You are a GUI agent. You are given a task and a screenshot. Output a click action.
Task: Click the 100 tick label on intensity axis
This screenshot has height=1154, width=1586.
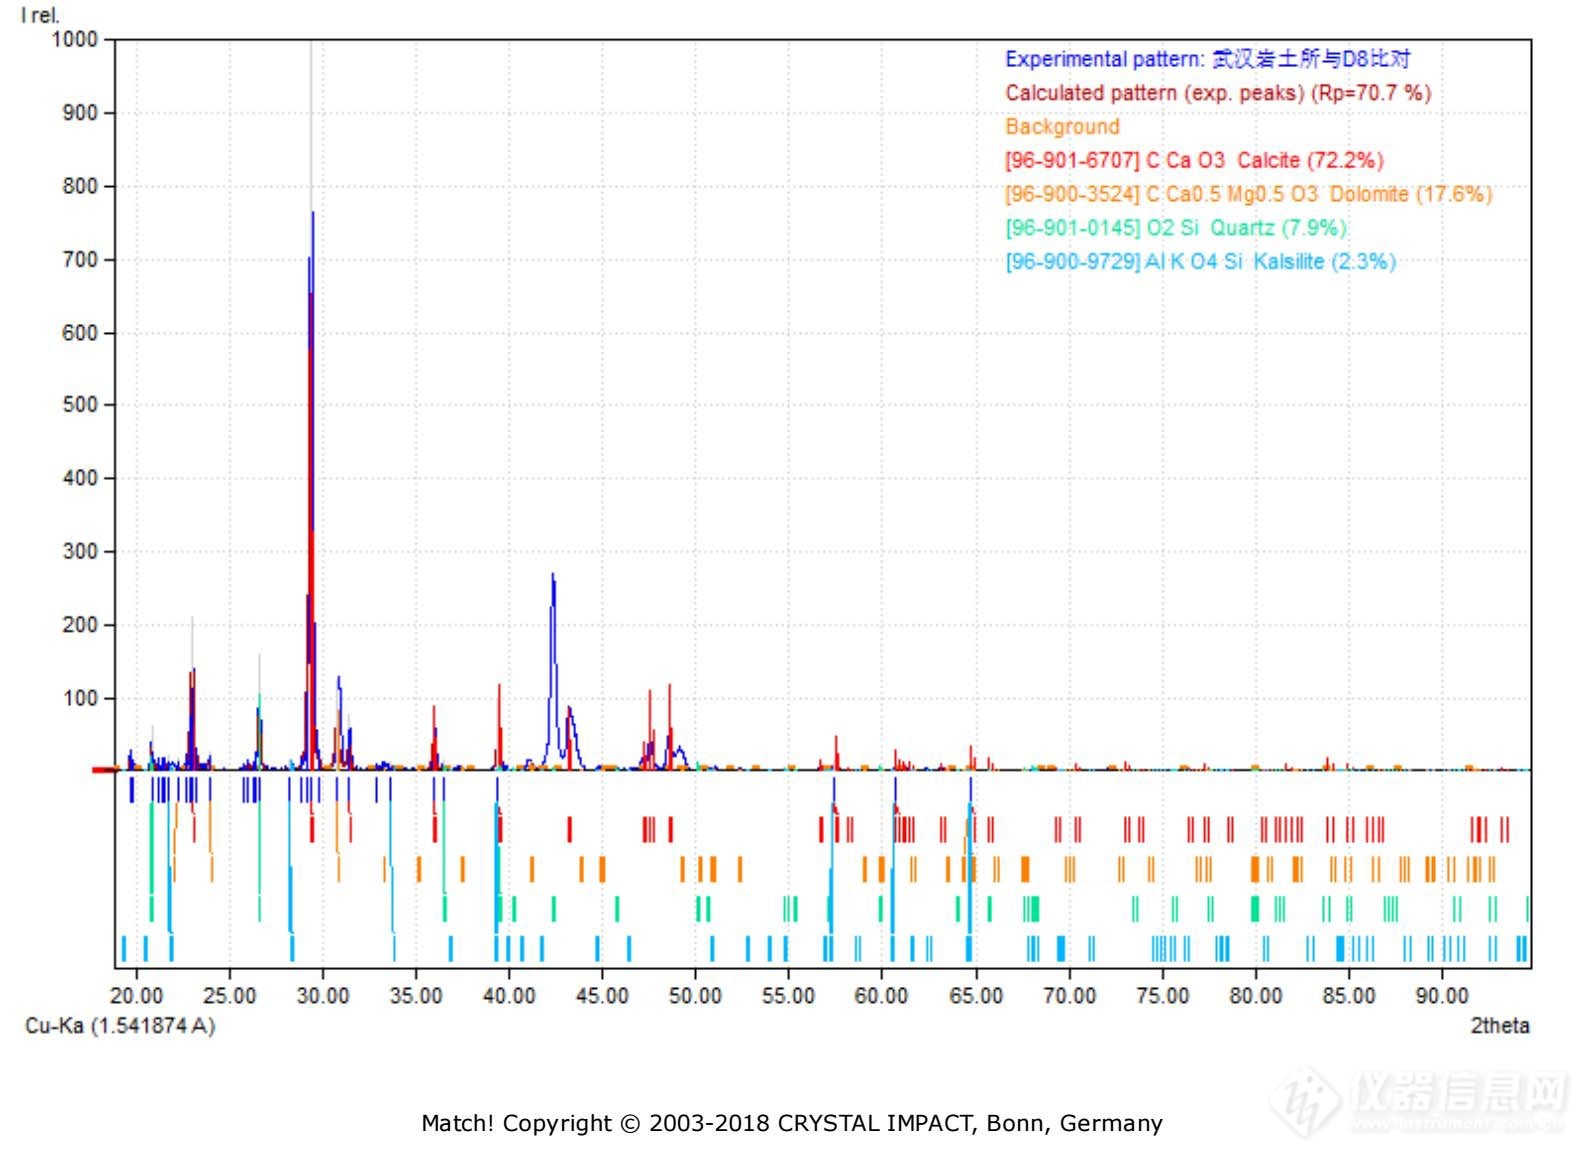pos(80,698)
